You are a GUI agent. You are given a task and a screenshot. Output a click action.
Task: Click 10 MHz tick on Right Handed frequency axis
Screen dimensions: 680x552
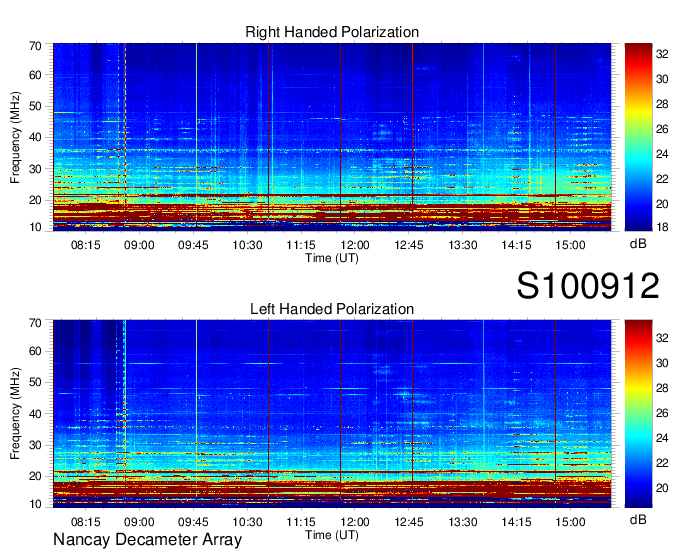35,227
